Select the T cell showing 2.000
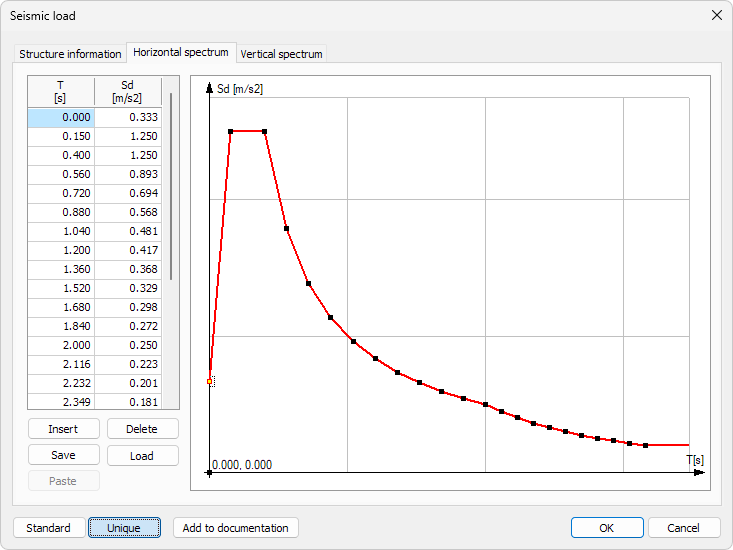This screenshot has height=550, width=733. click(61, 346)
